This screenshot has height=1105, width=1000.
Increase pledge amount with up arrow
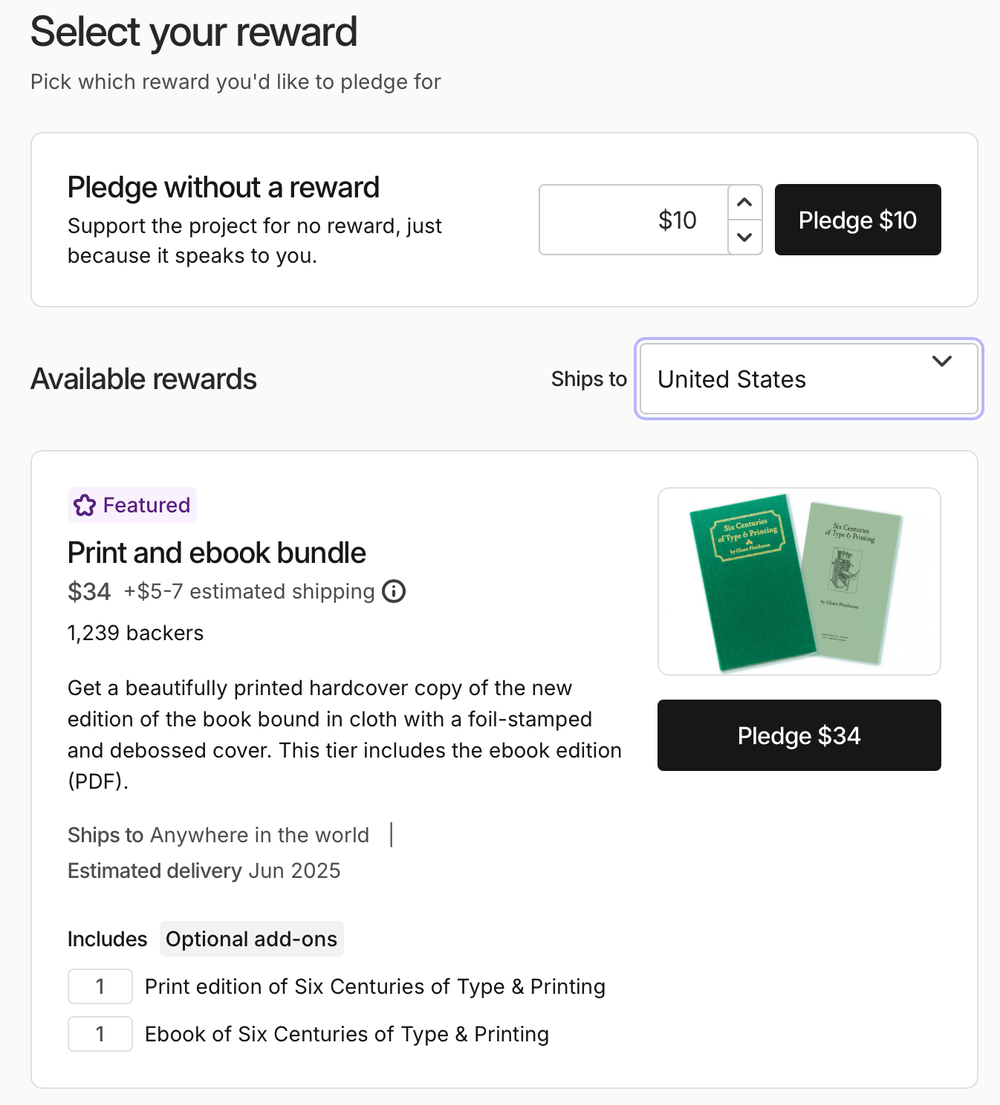pos(744,202)
